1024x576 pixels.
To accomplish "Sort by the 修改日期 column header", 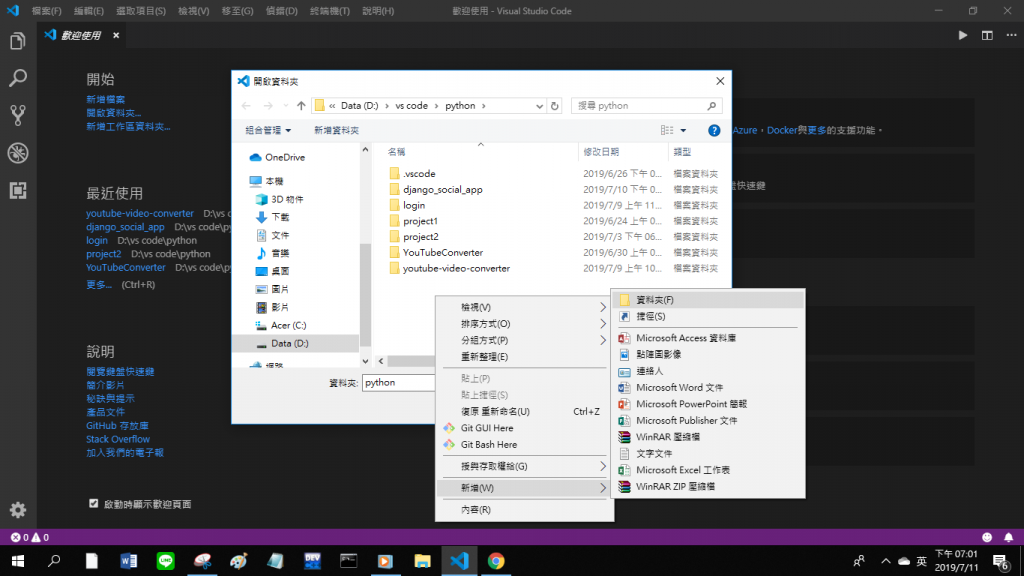I will click(x=601, y=152).
